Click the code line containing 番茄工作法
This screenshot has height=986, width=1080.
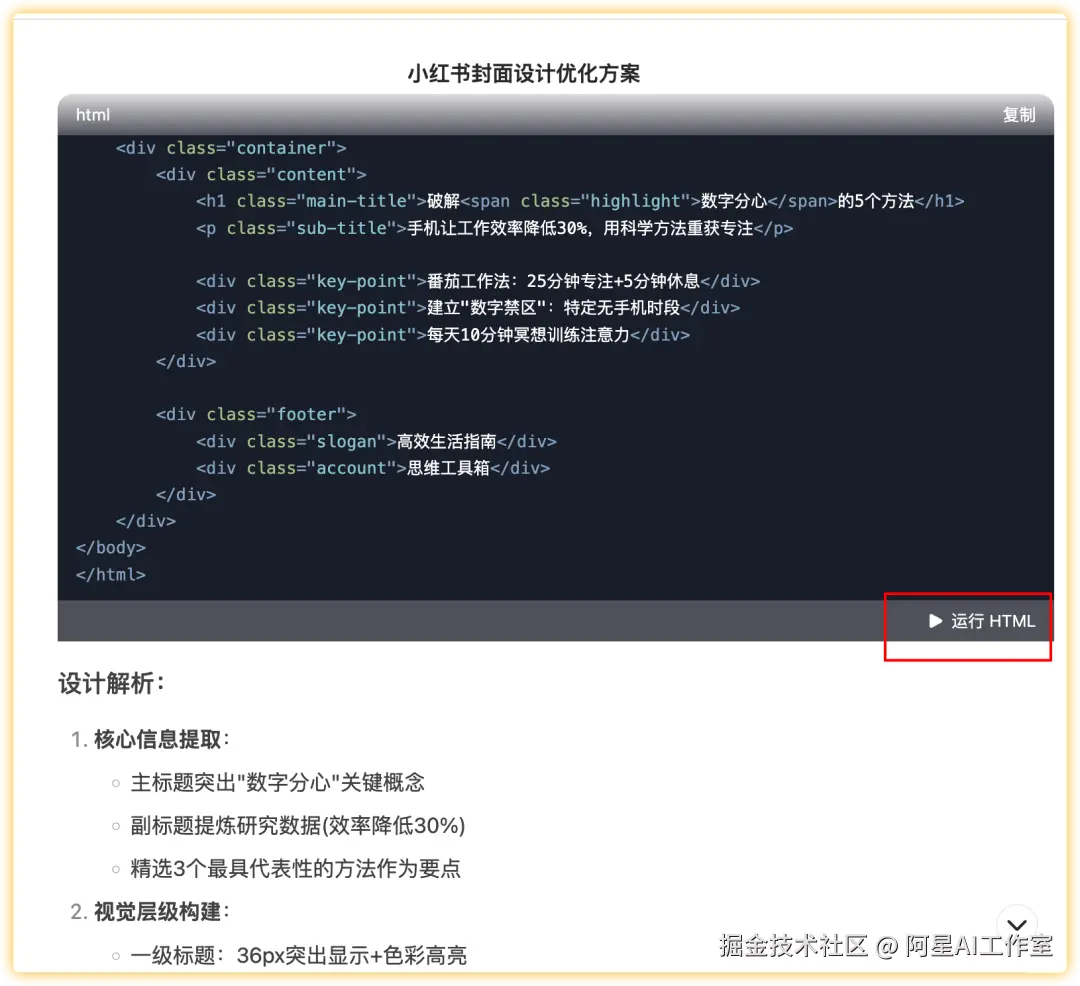tap(478, 281)
